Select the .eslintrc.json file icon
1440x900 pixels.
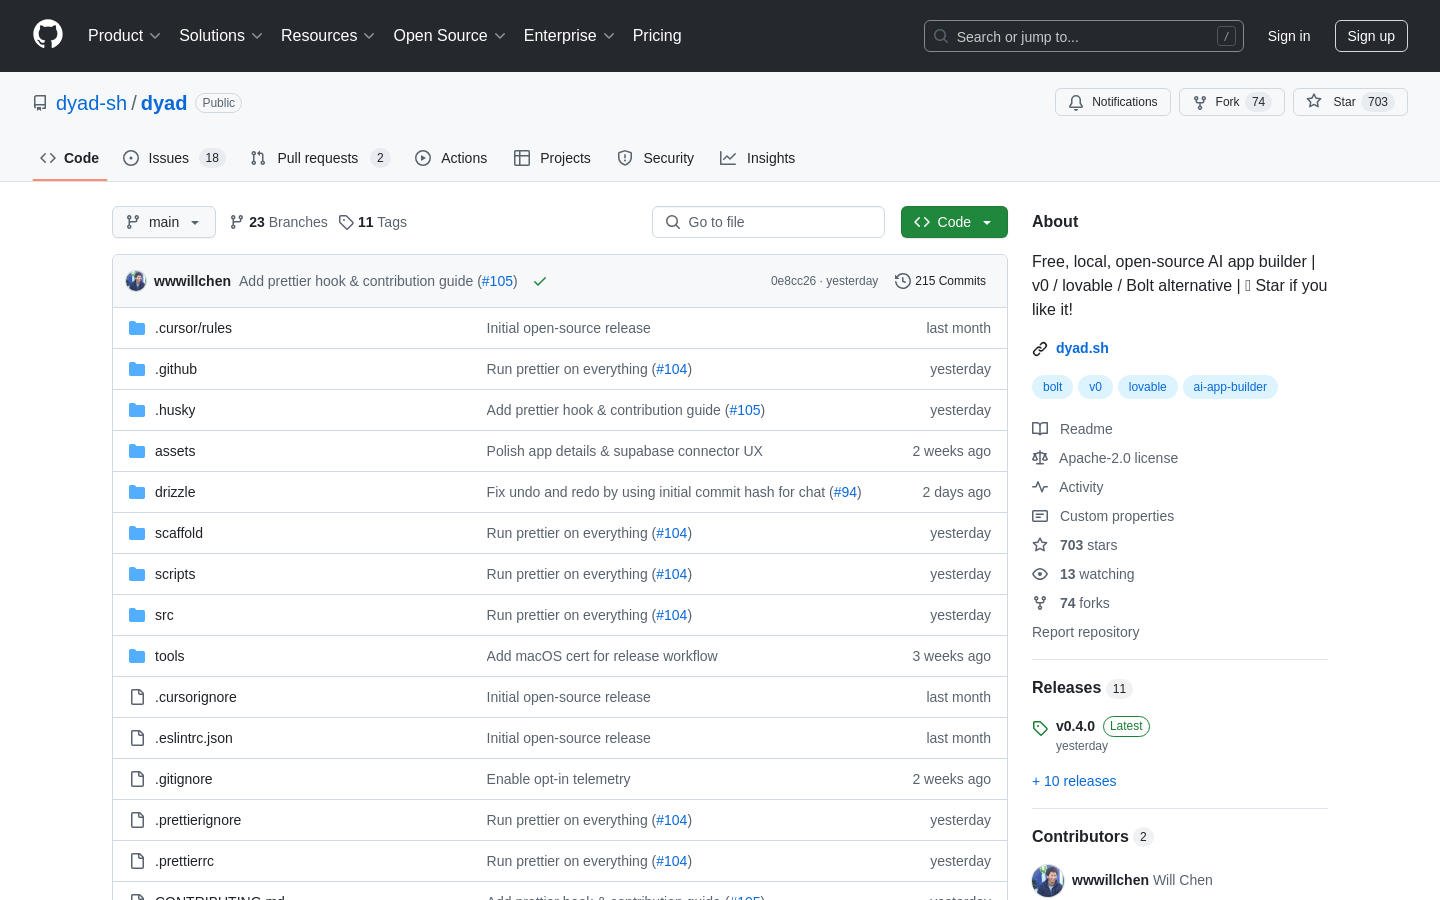(137, 738)
